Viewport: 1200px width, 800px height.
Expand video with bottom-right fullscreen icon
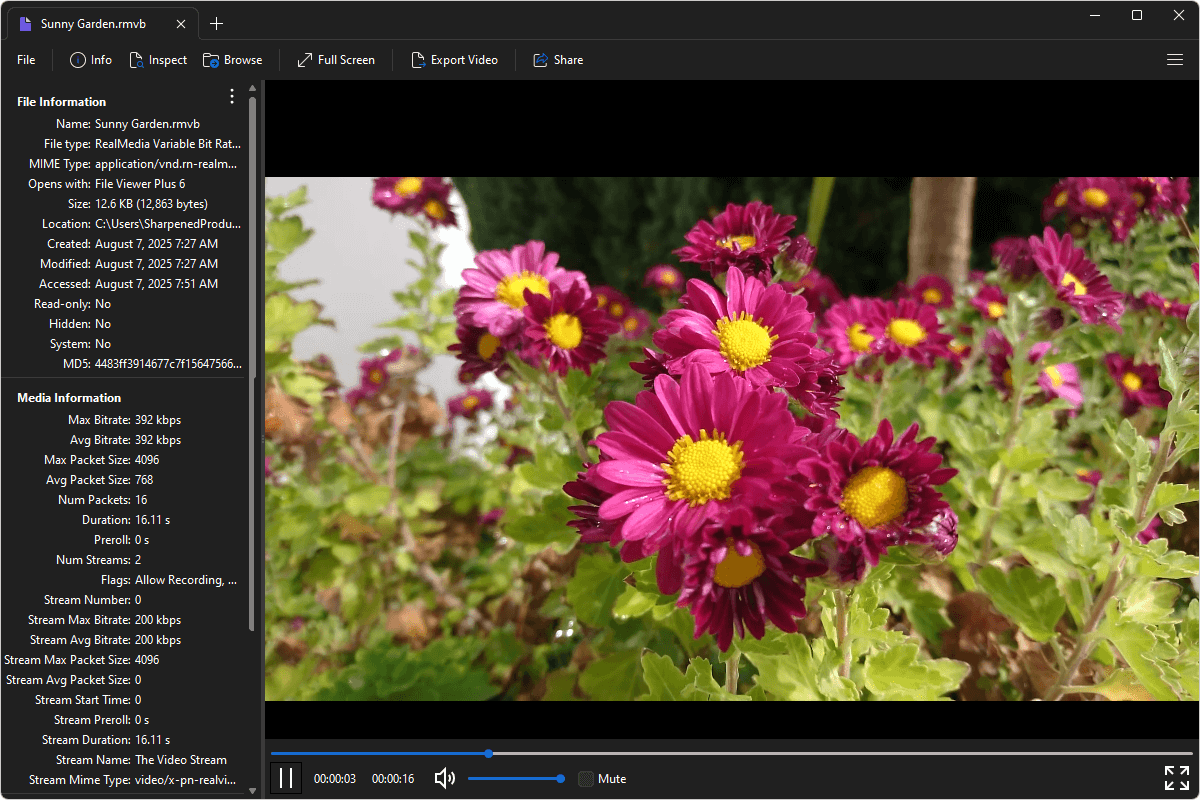click(x=1176, y=778)
